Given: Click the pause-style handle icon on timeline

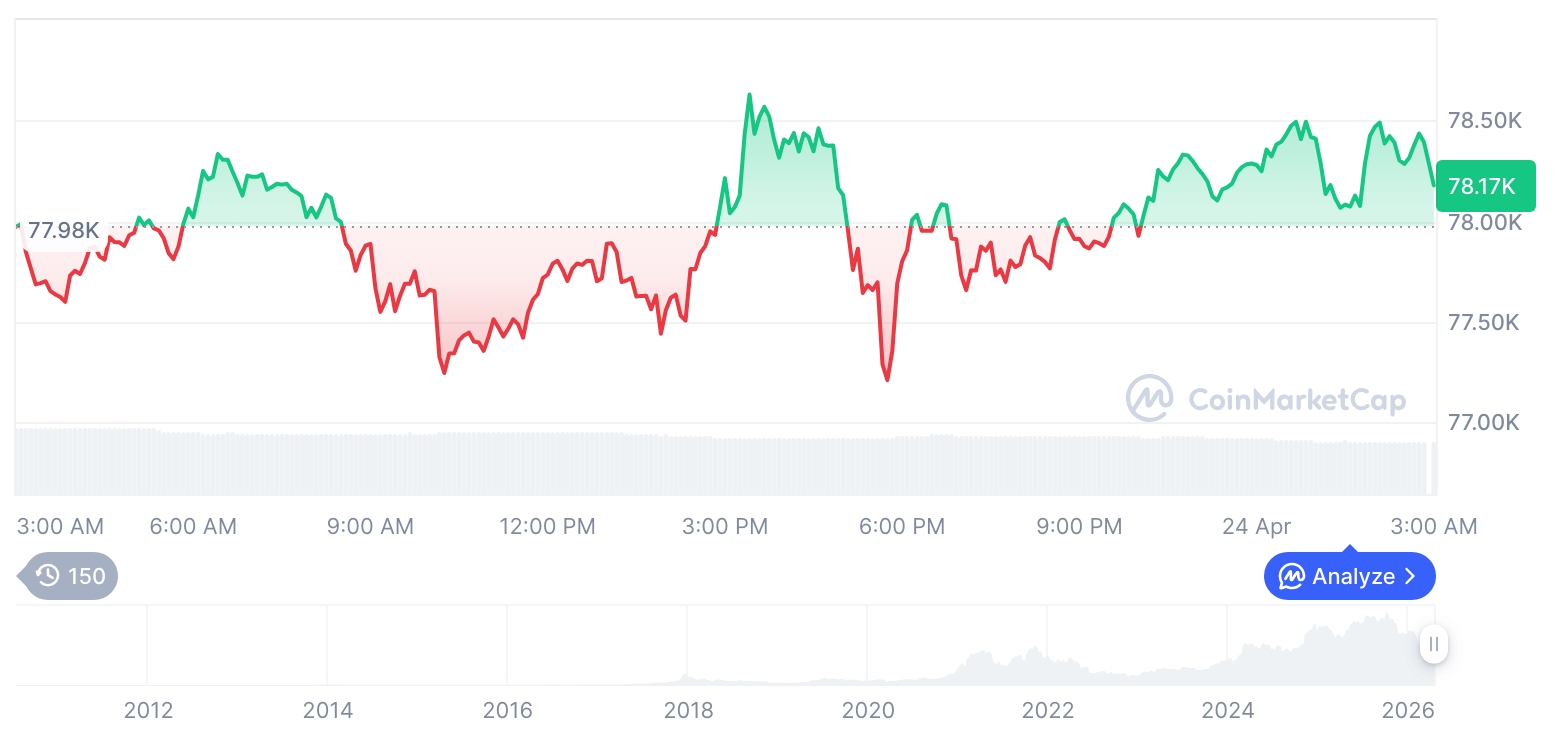Looking at the screenshot, I should pyautogui.click(x=1434, y=644).
